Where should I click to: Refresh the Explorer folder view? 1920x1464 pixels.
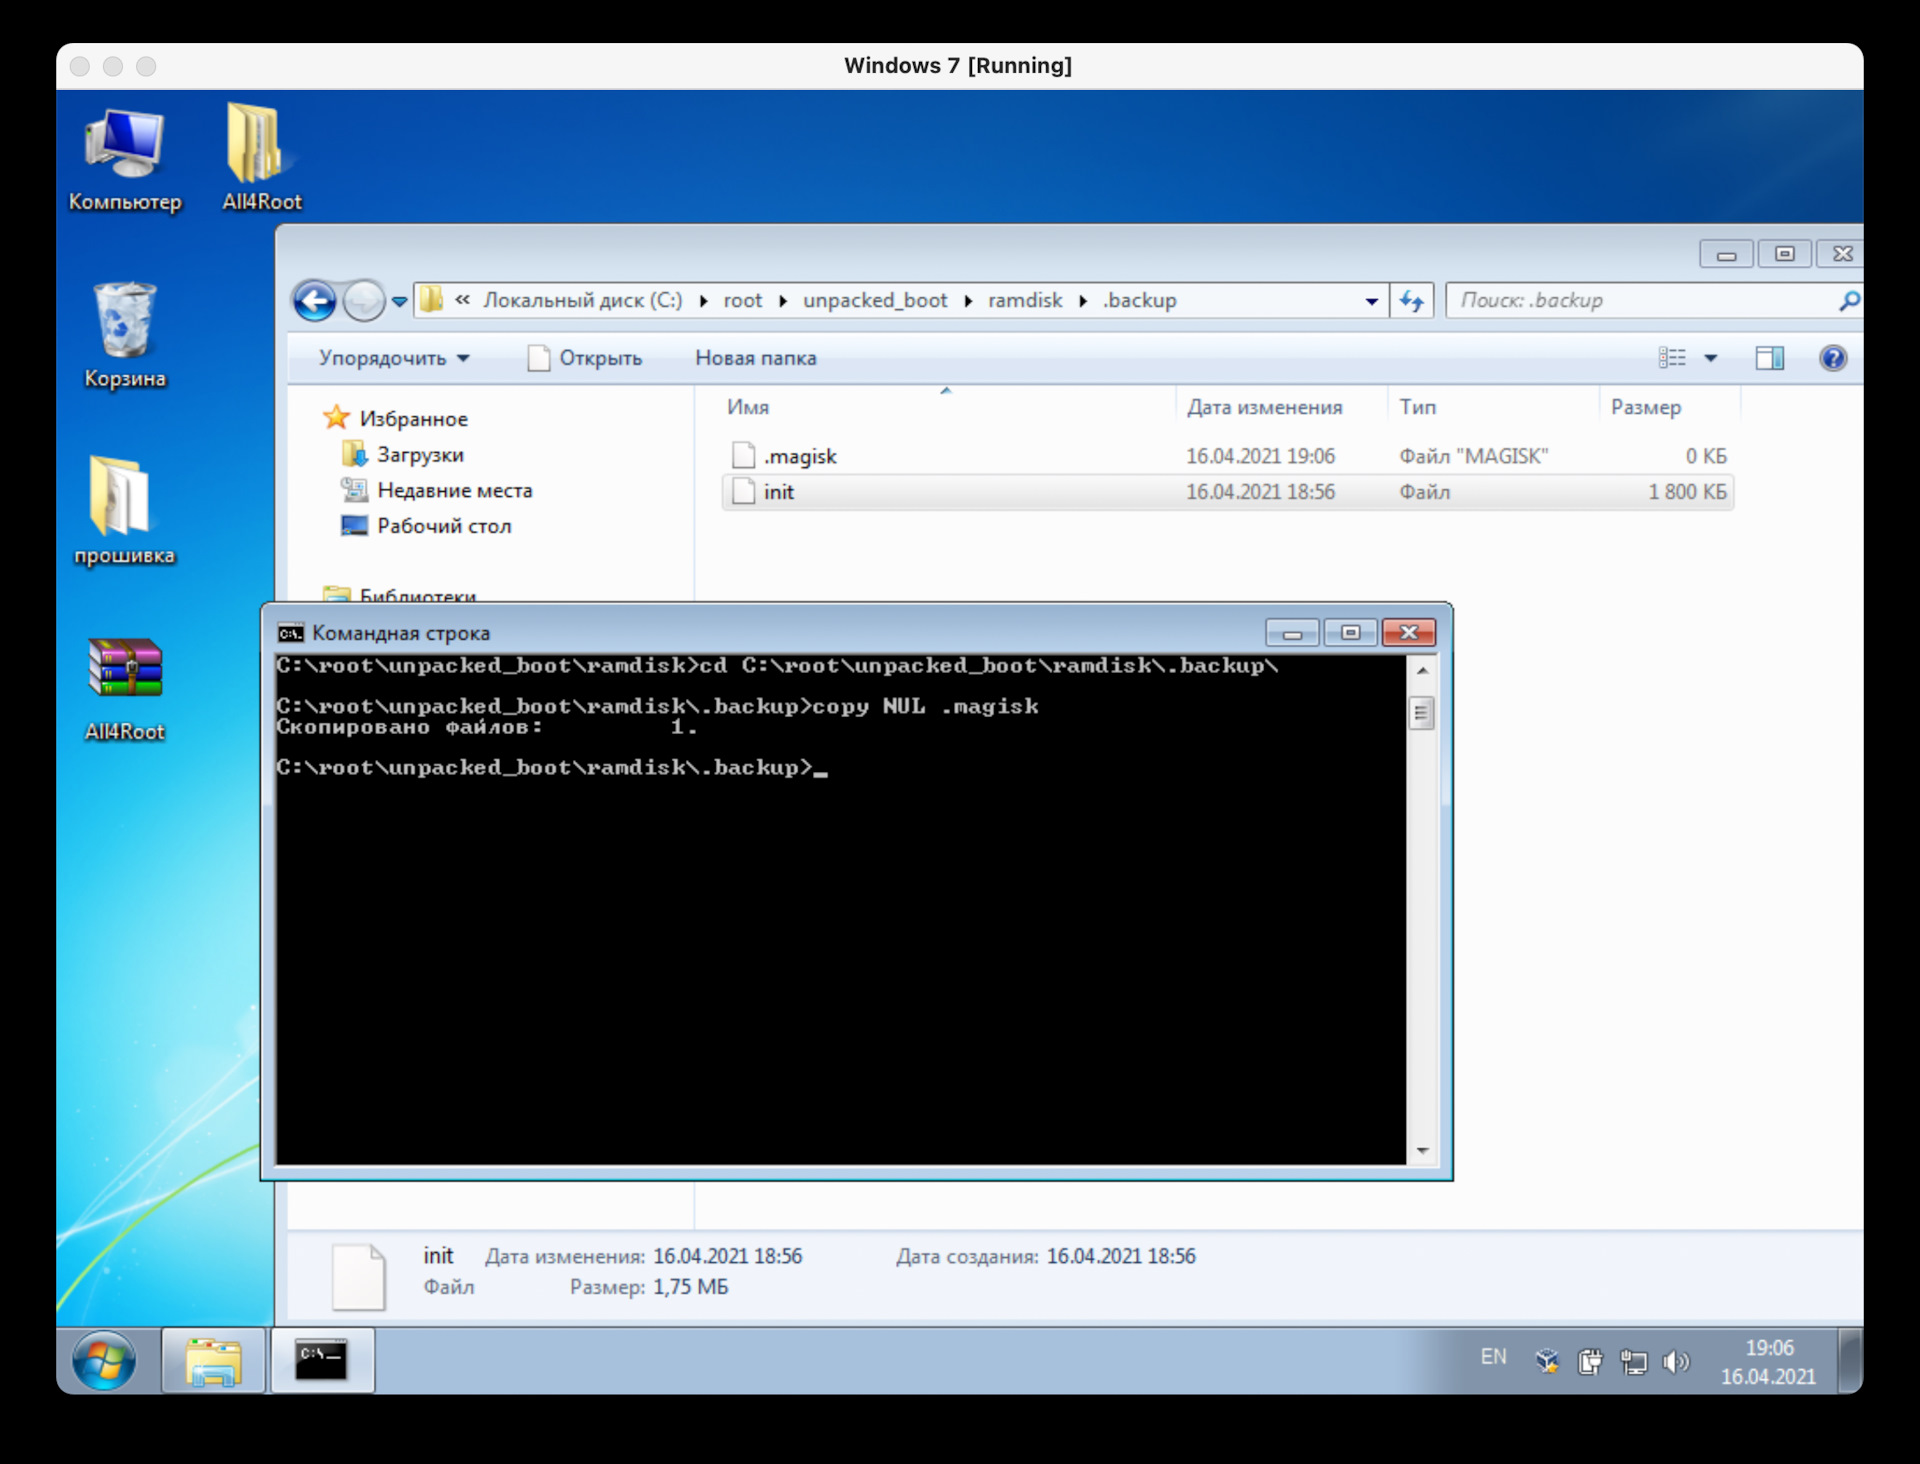coord(1411,301)
